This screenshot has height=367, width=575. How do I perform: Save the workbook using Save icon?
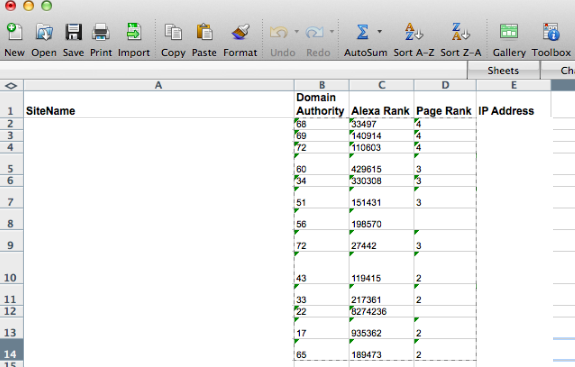point(73,32)
